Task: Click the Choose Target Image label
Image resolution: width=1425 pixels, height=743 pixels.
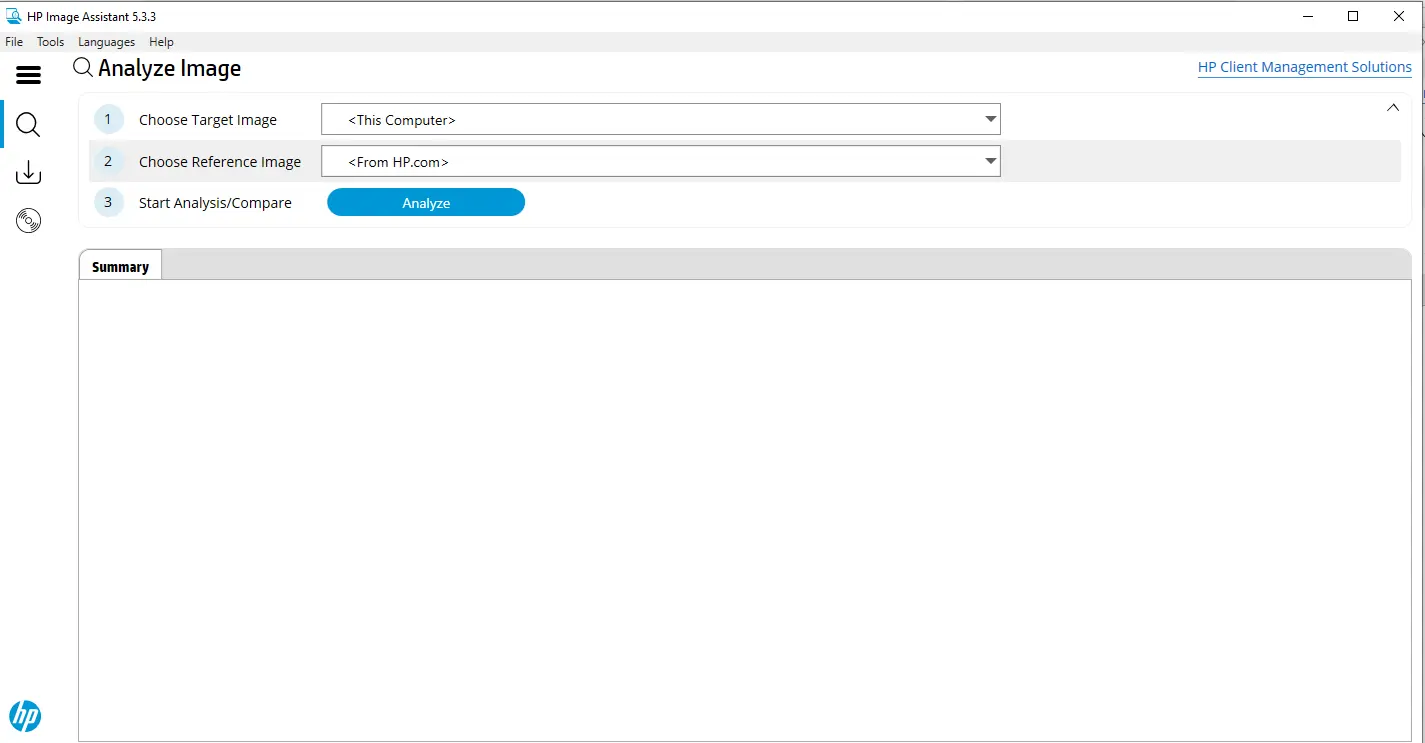Action: 208,120
